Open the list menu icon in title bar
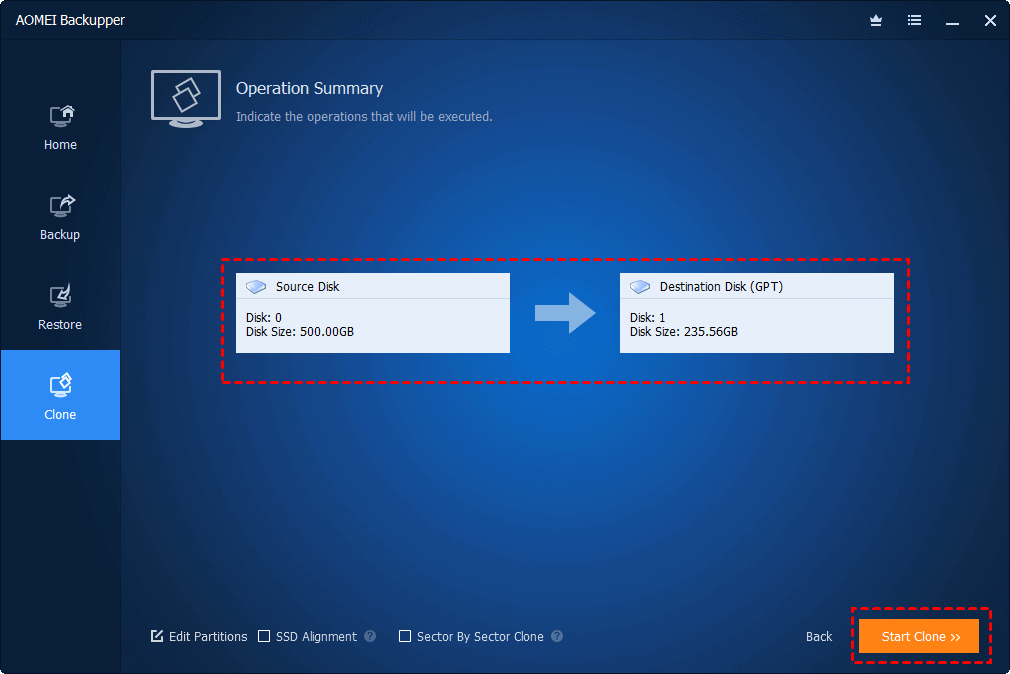1010x674 pixels. (x=914, y=21)
